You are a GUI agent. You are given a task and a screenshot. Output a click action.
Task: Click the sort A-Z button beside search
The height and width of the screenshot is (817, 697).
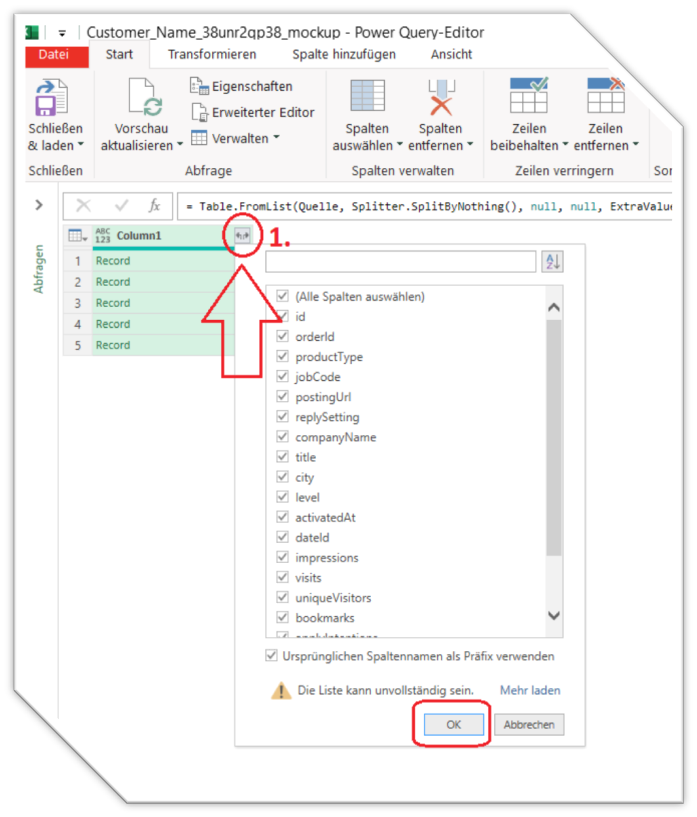[552, 262]
